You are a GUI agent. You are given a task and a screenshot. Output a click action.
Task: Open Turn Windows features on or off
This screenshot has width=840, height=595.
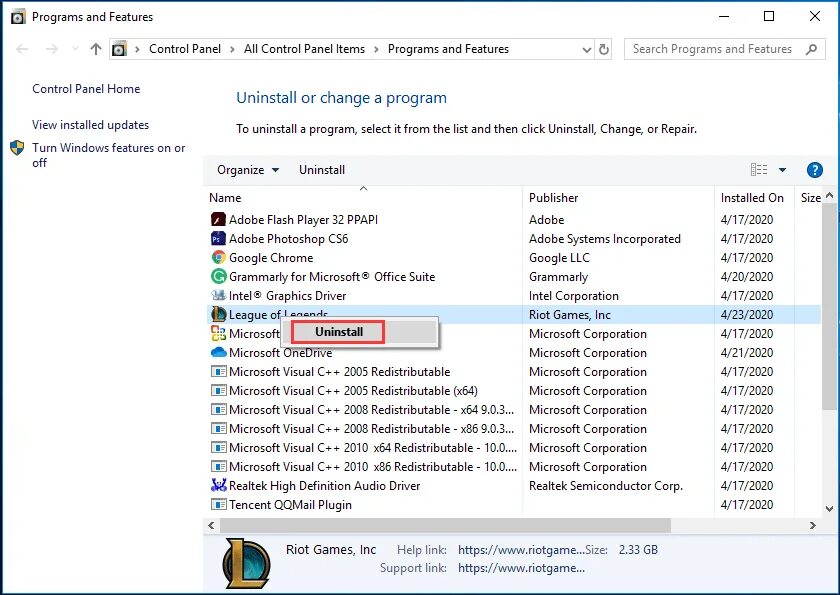pos(108,155)
